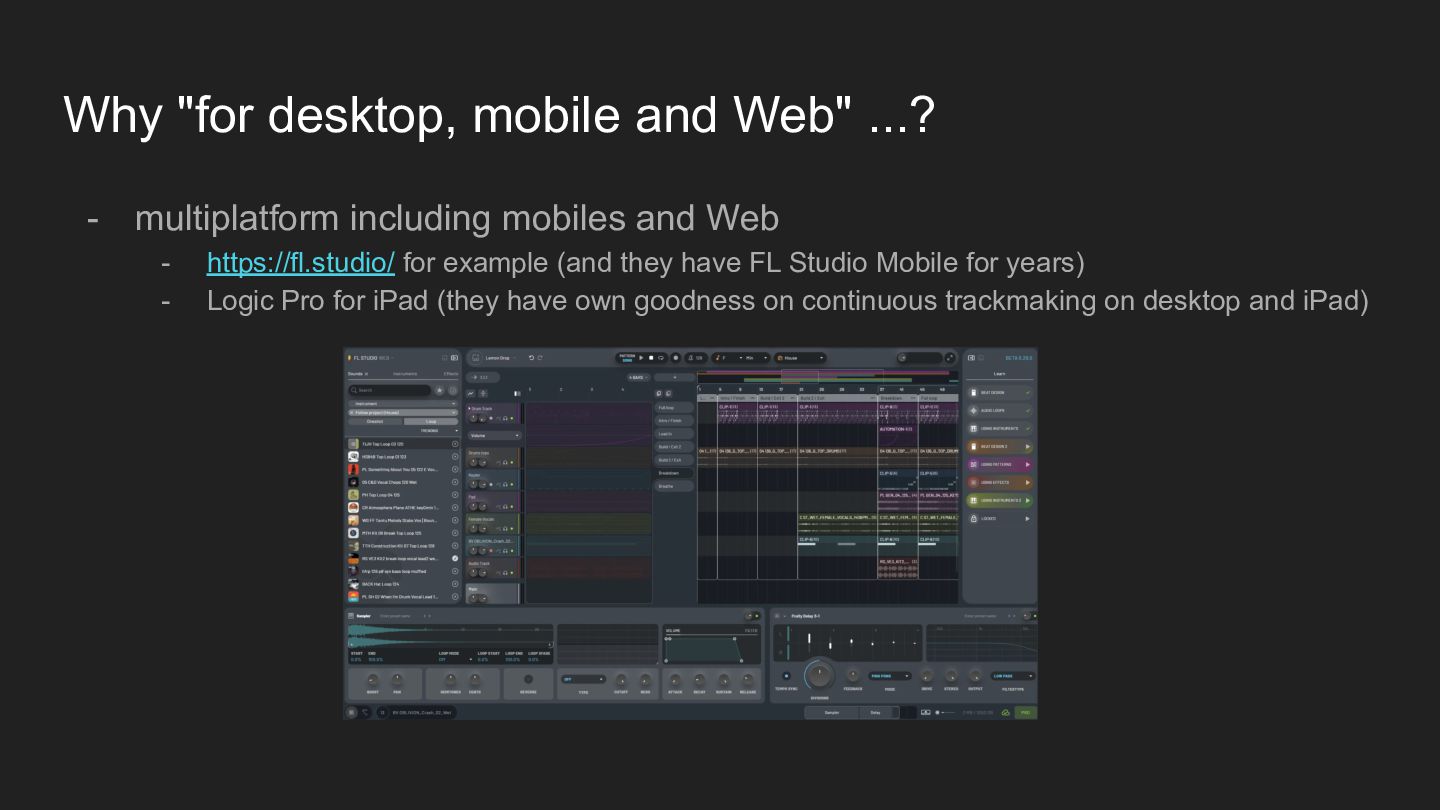Start playback with the transport Play button
Viewport: 1440px width, 810px height.
click(641, 357)
